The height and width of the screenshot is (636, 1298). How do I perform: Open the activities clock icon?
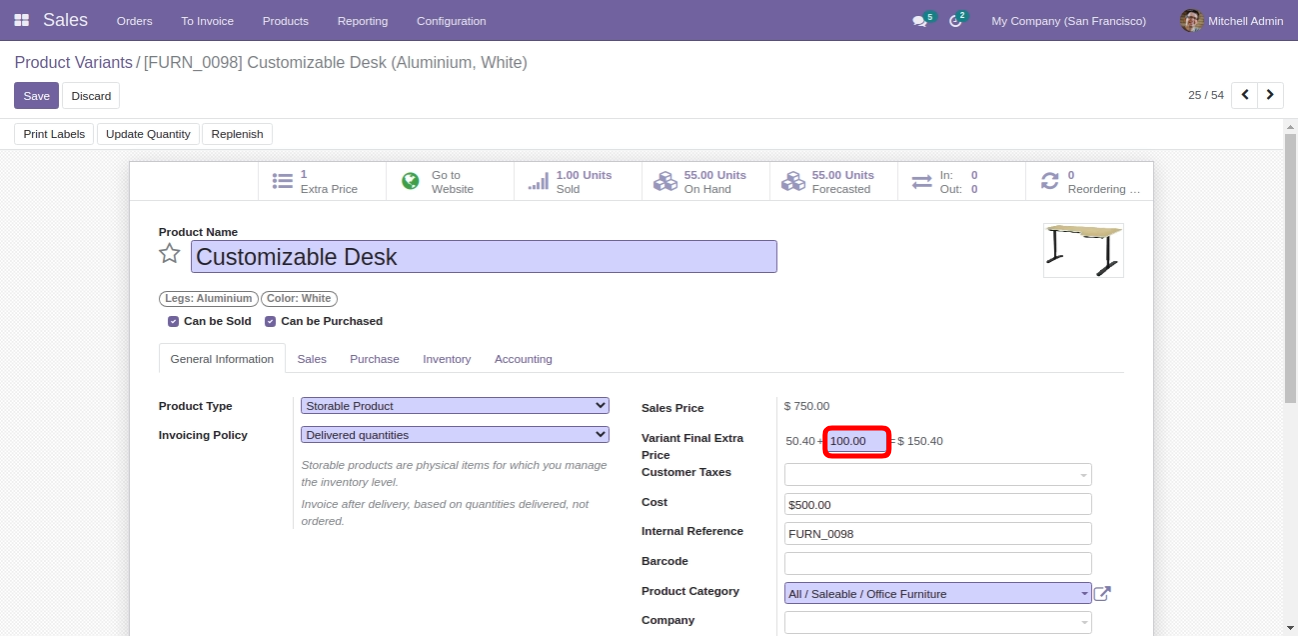coord(955,21)
